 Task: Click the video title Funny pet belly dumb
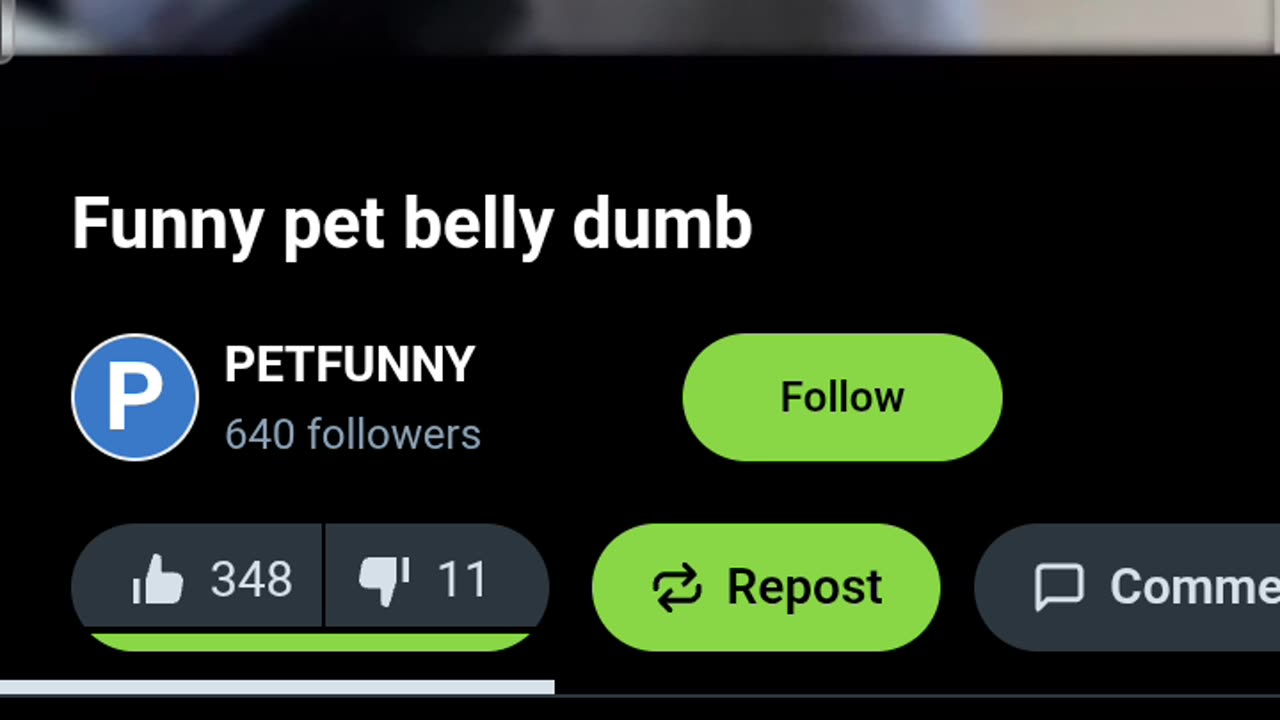(411, 225)
